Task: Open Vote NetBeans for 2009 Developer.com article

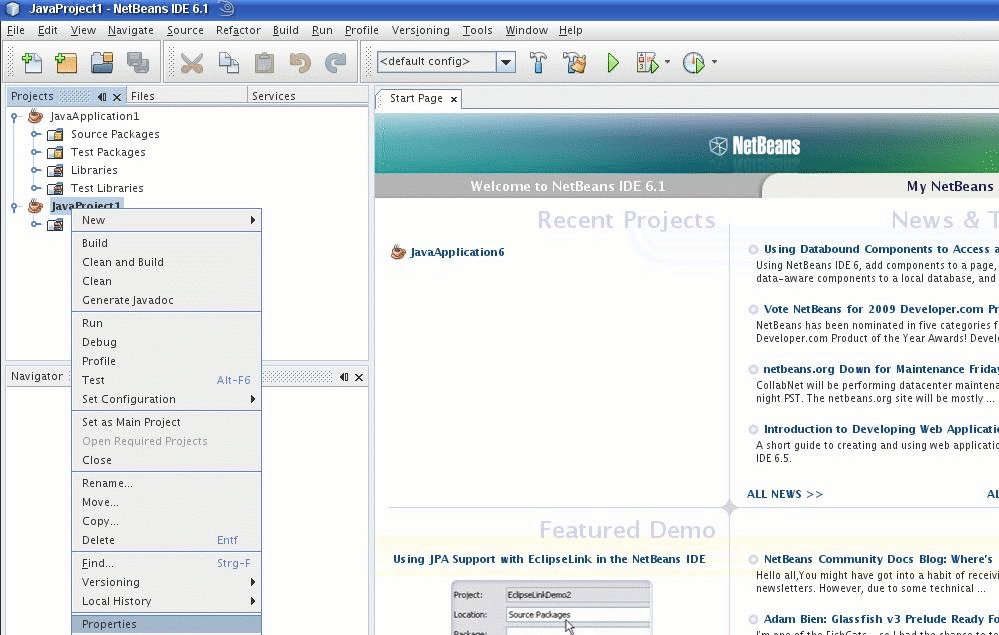Action: (x=881, y=310)
